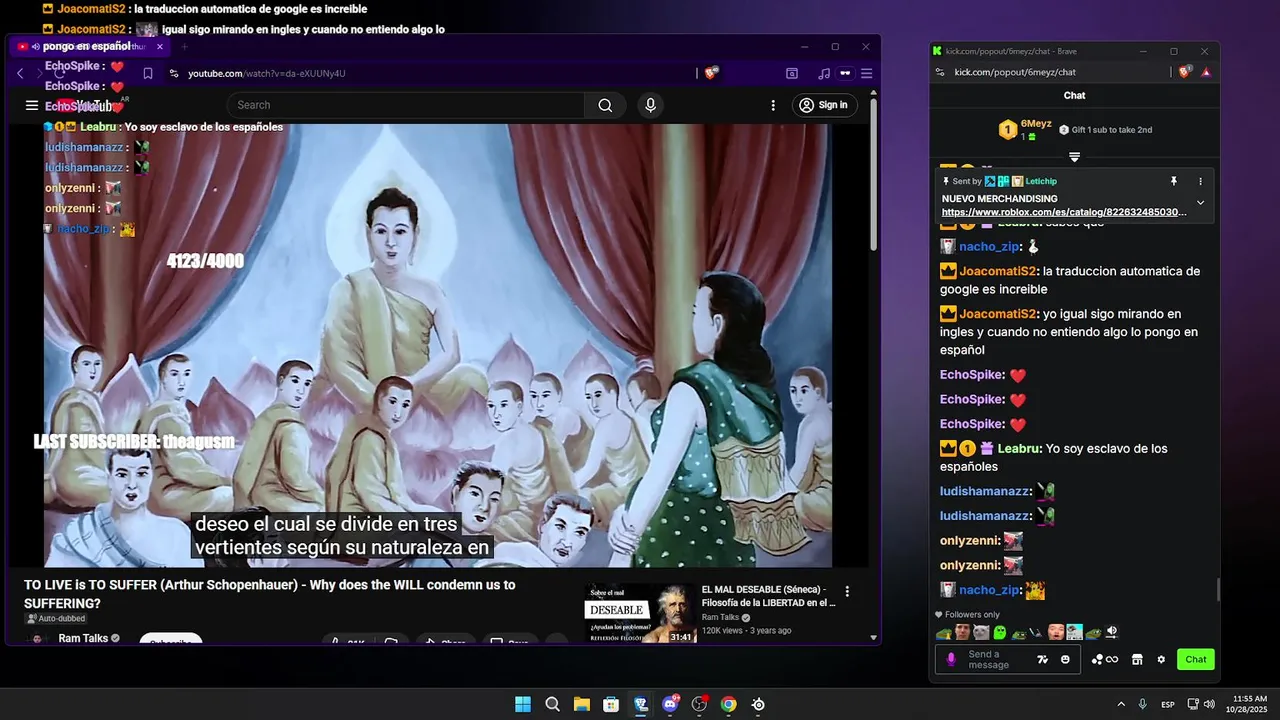Open a new tab in the YouTube window
Image resolution: width=1280 pixels, height=720 pixels.
pos(184,46)
